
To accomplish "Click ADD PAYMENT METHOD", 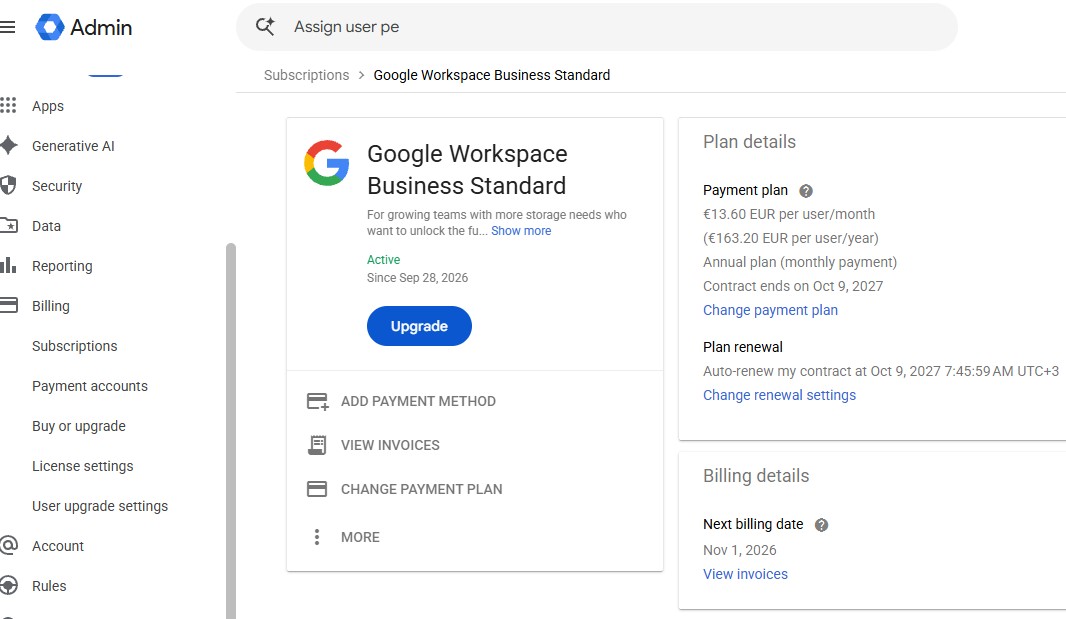I will click(418, 401).
